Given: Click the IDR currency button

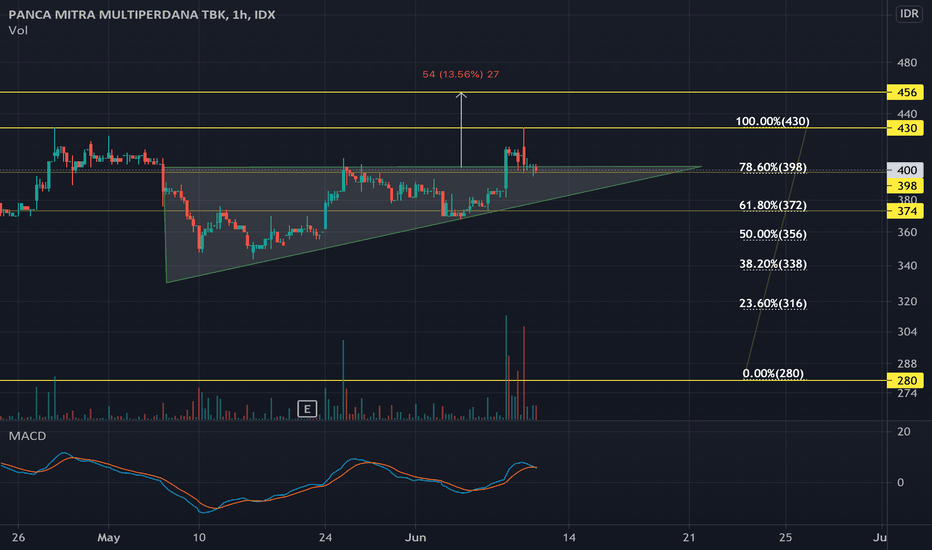Looking at the screenshot, I should click(x=909, y=14).
